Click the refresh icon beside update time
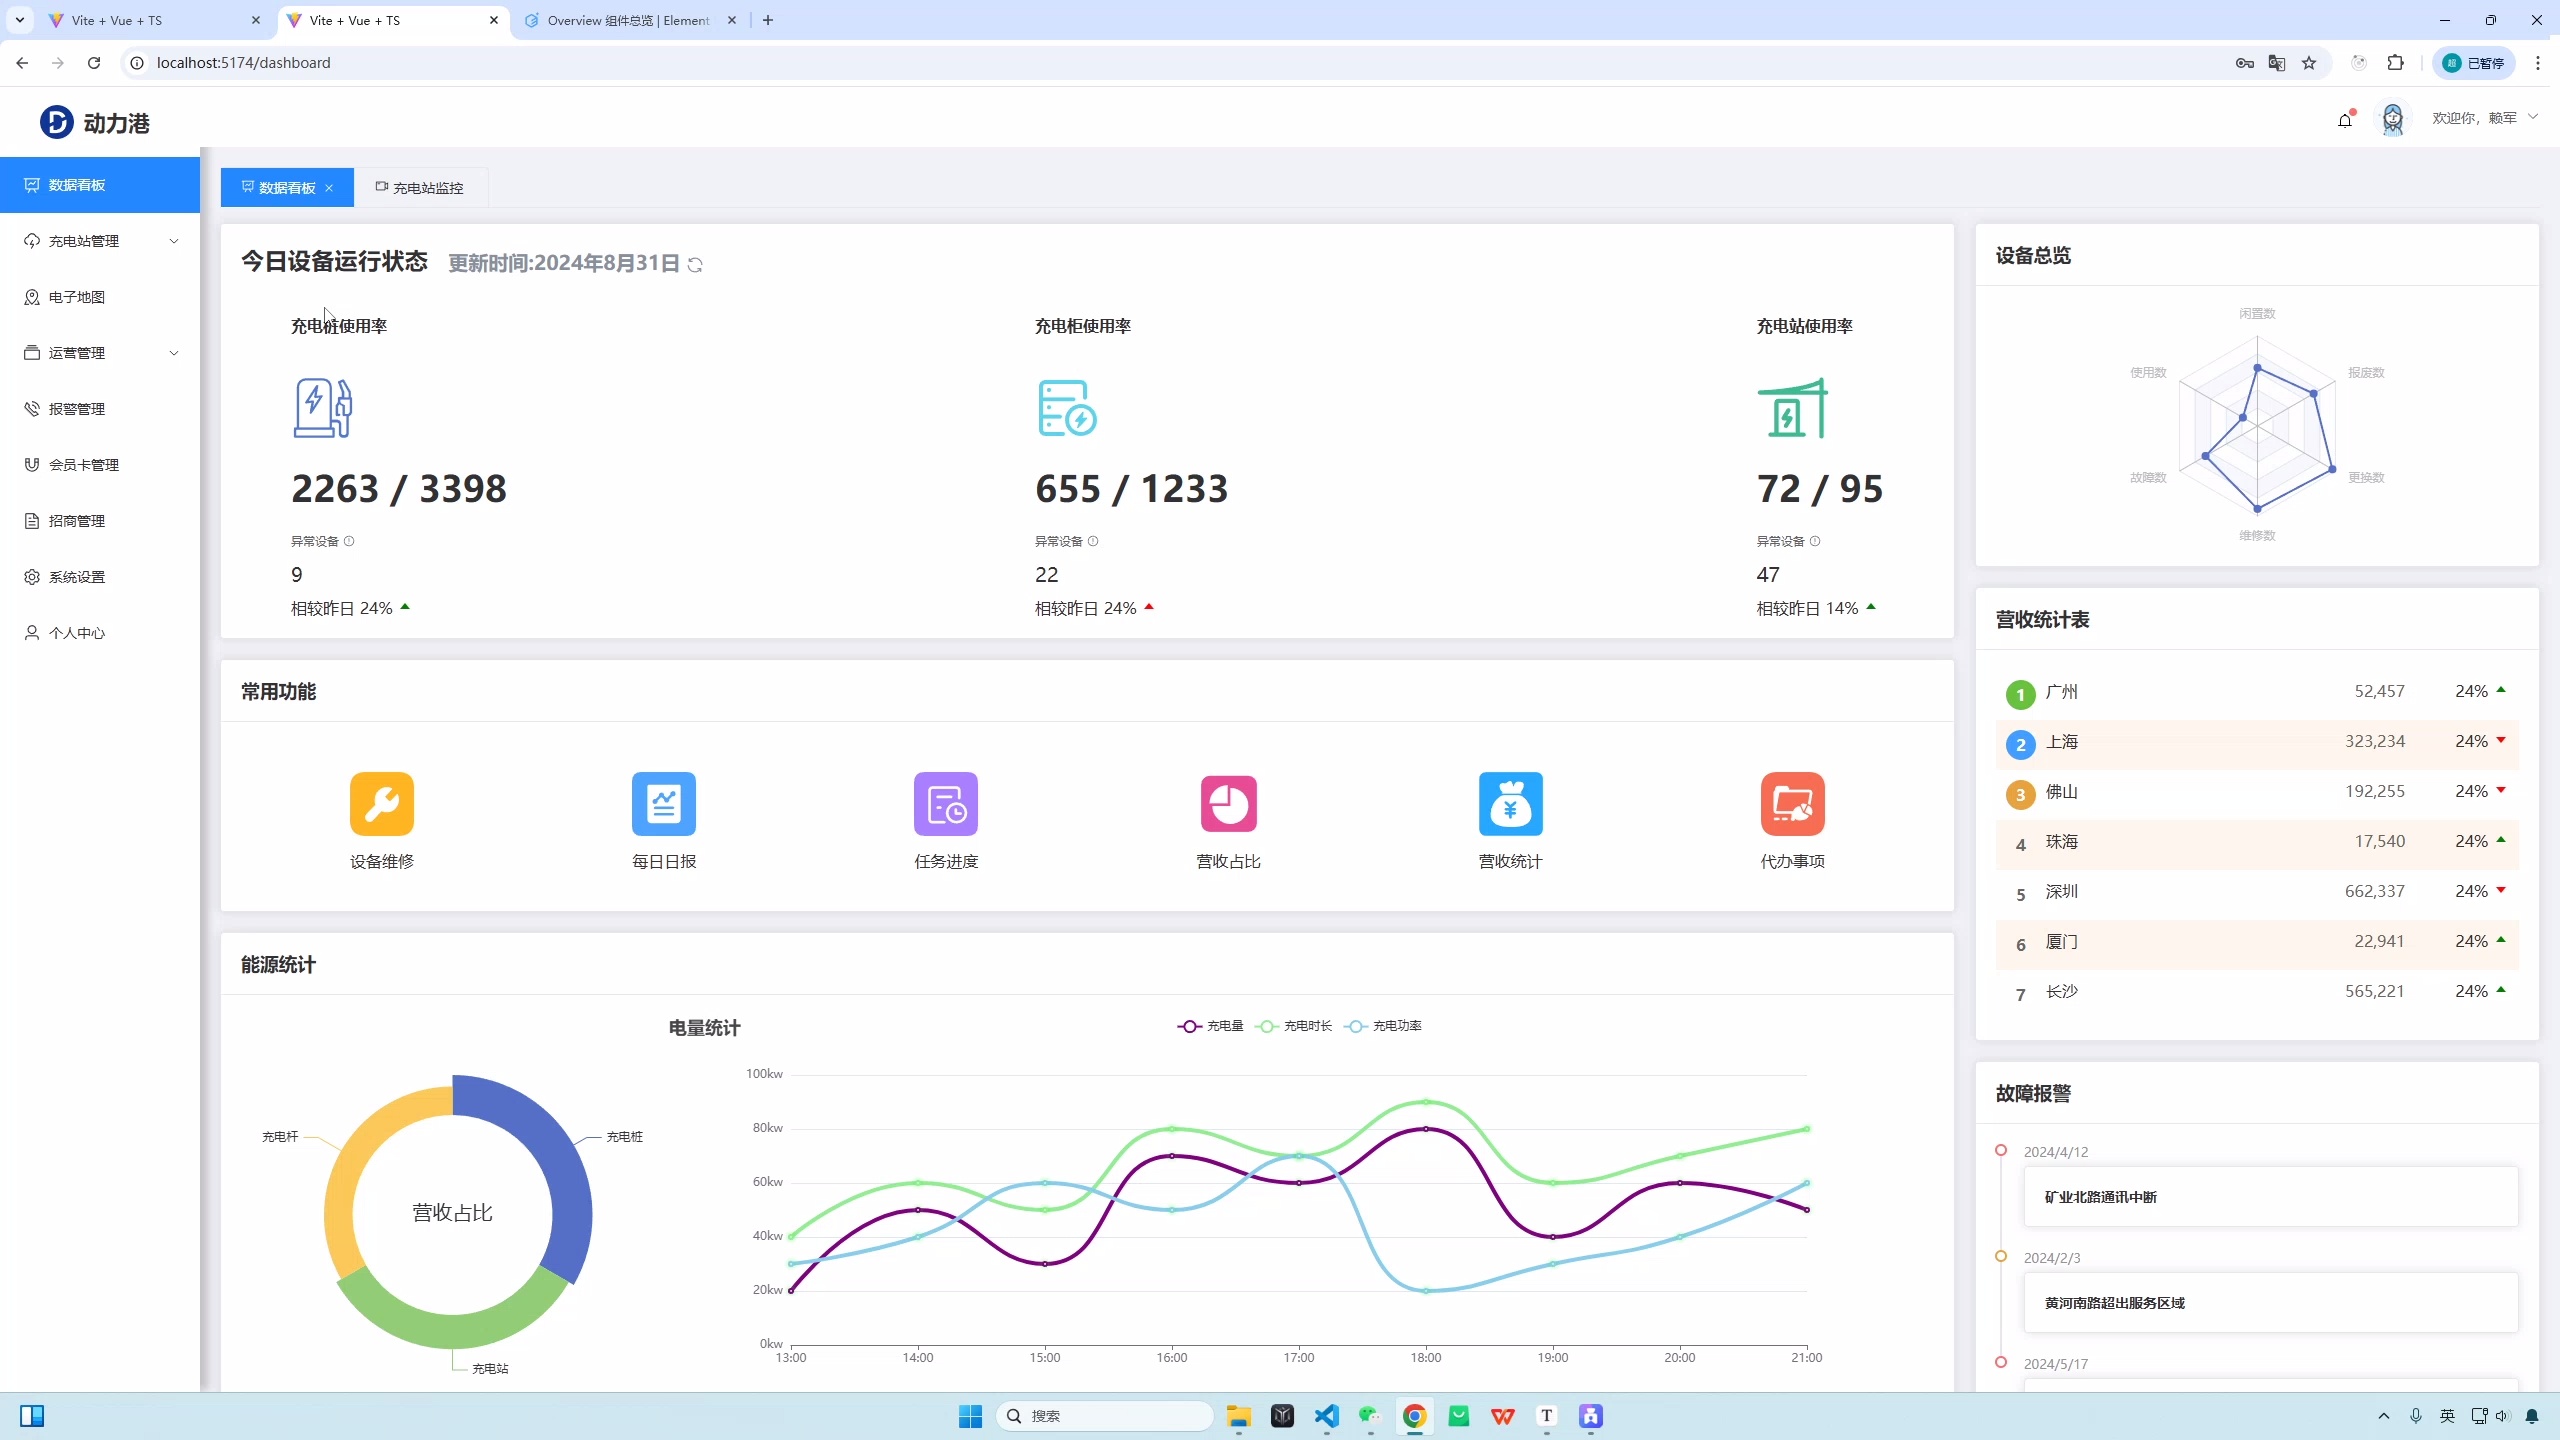The image size is (2560, 1440). (x=695, y=265)
